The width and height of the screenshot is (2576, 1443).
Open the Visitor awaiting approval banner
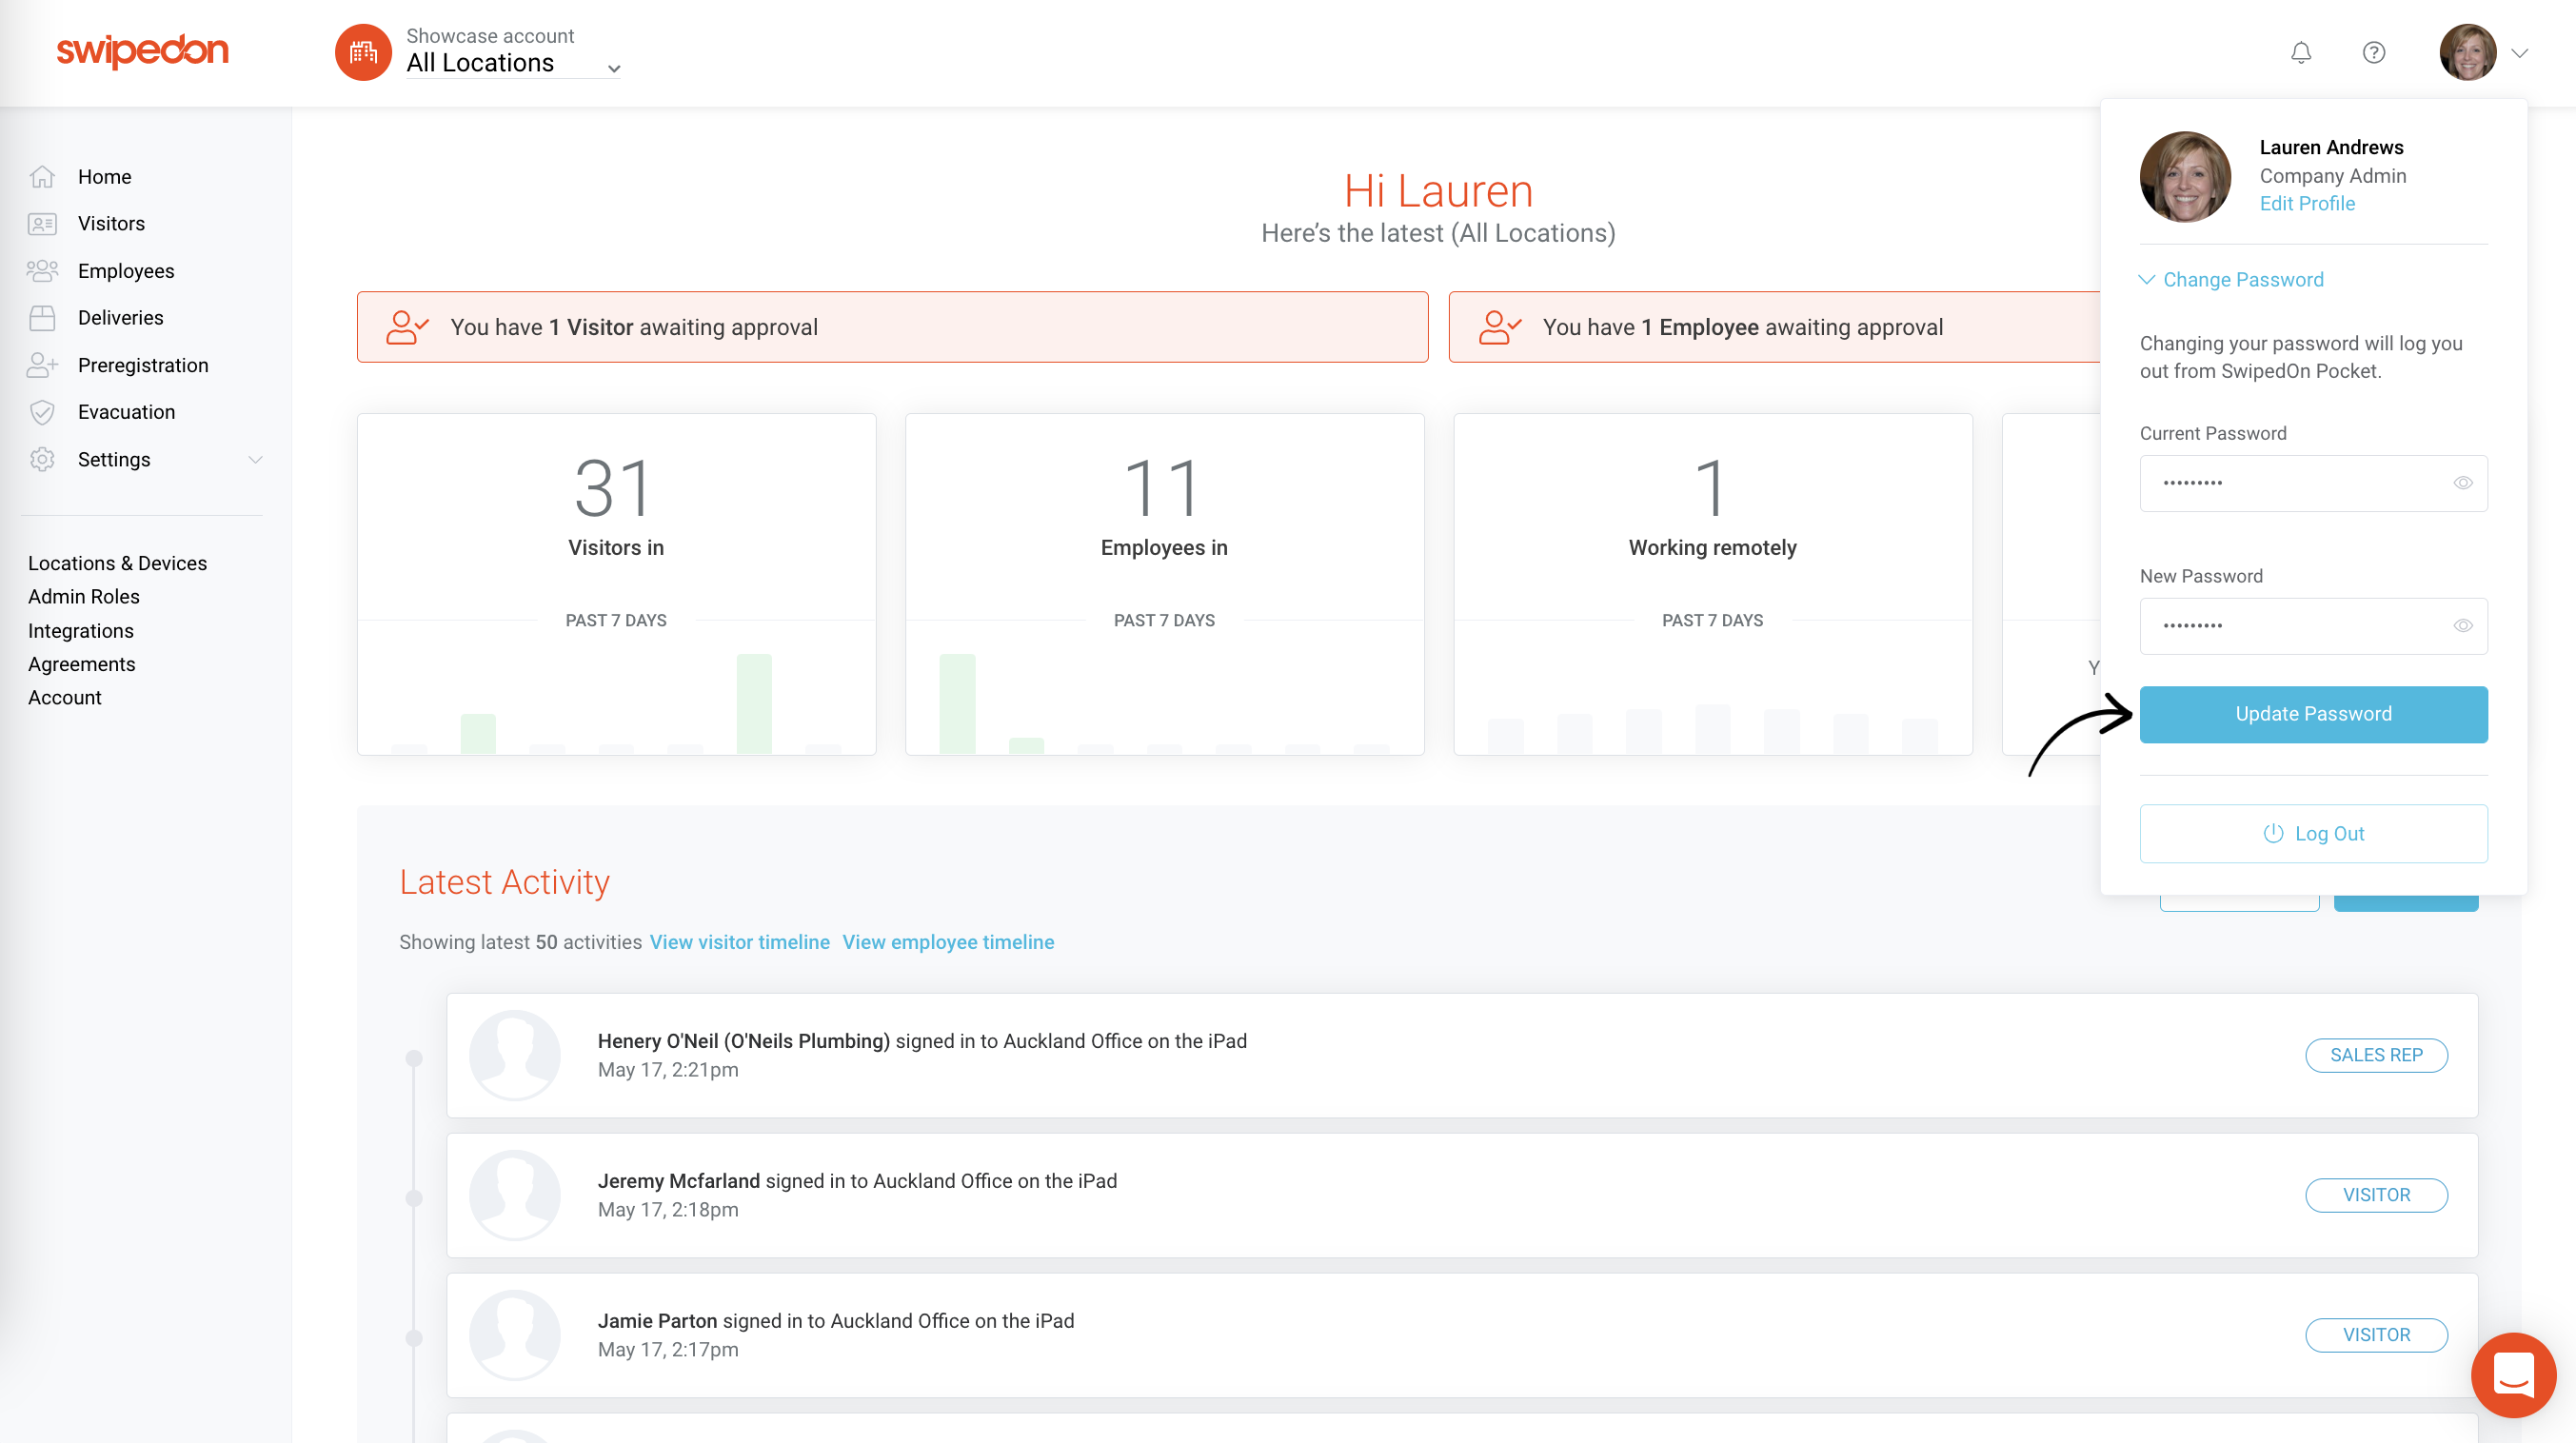[892, 327]
